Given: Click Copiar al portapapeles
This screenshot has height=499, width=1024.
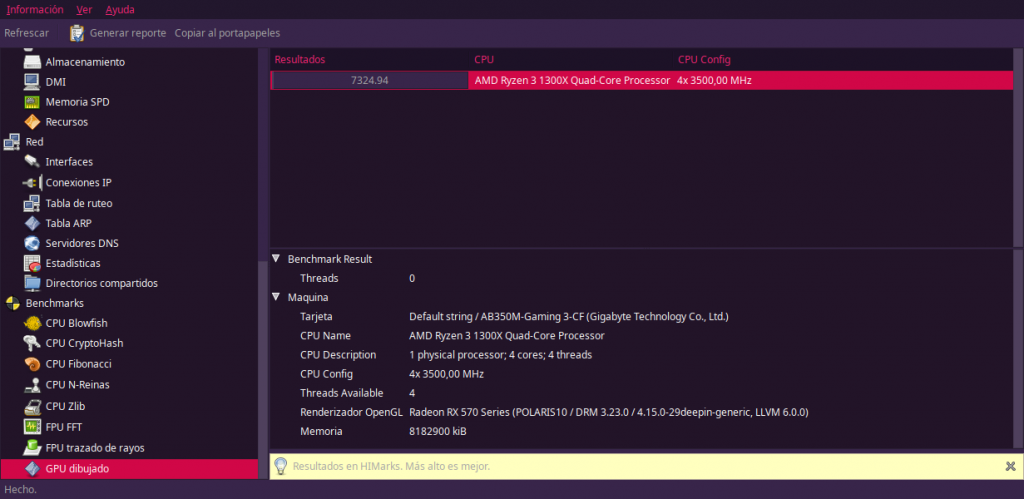Looking at the screenshot, I should coord(227,33).
